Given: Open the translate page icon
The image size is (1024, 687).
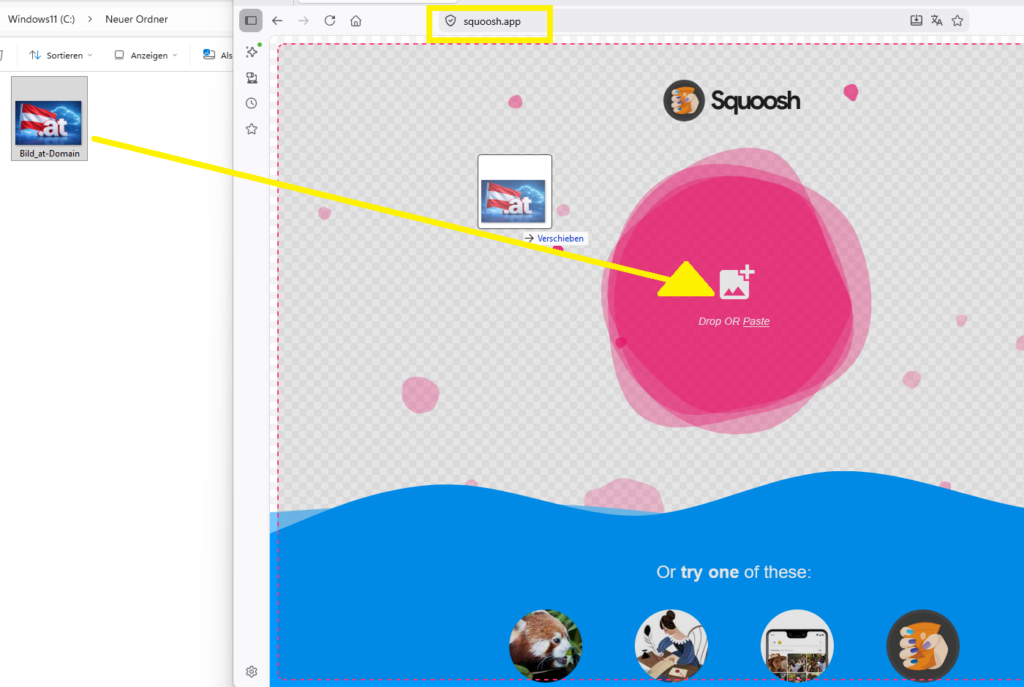Looking at the screenshot, I should click(x=936, y=21).
